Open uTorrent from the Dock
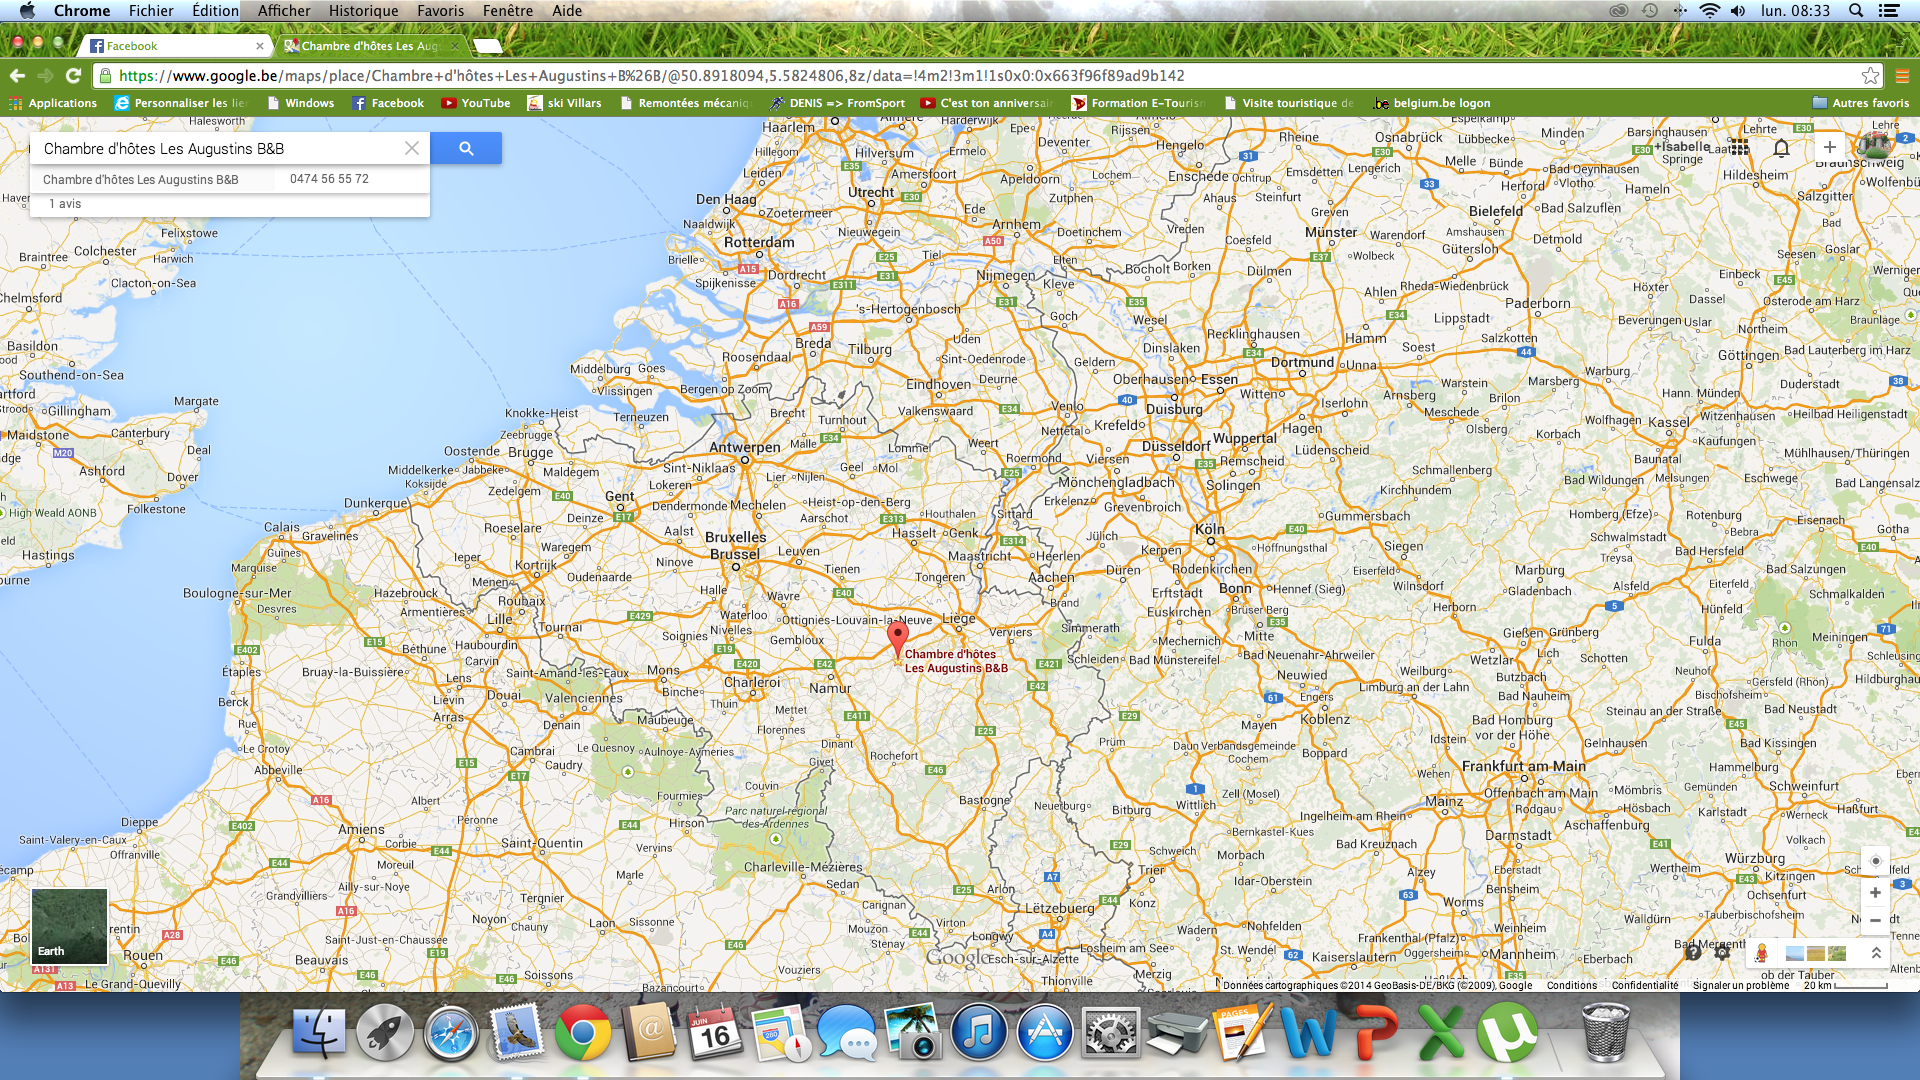 (1507, 1033)
